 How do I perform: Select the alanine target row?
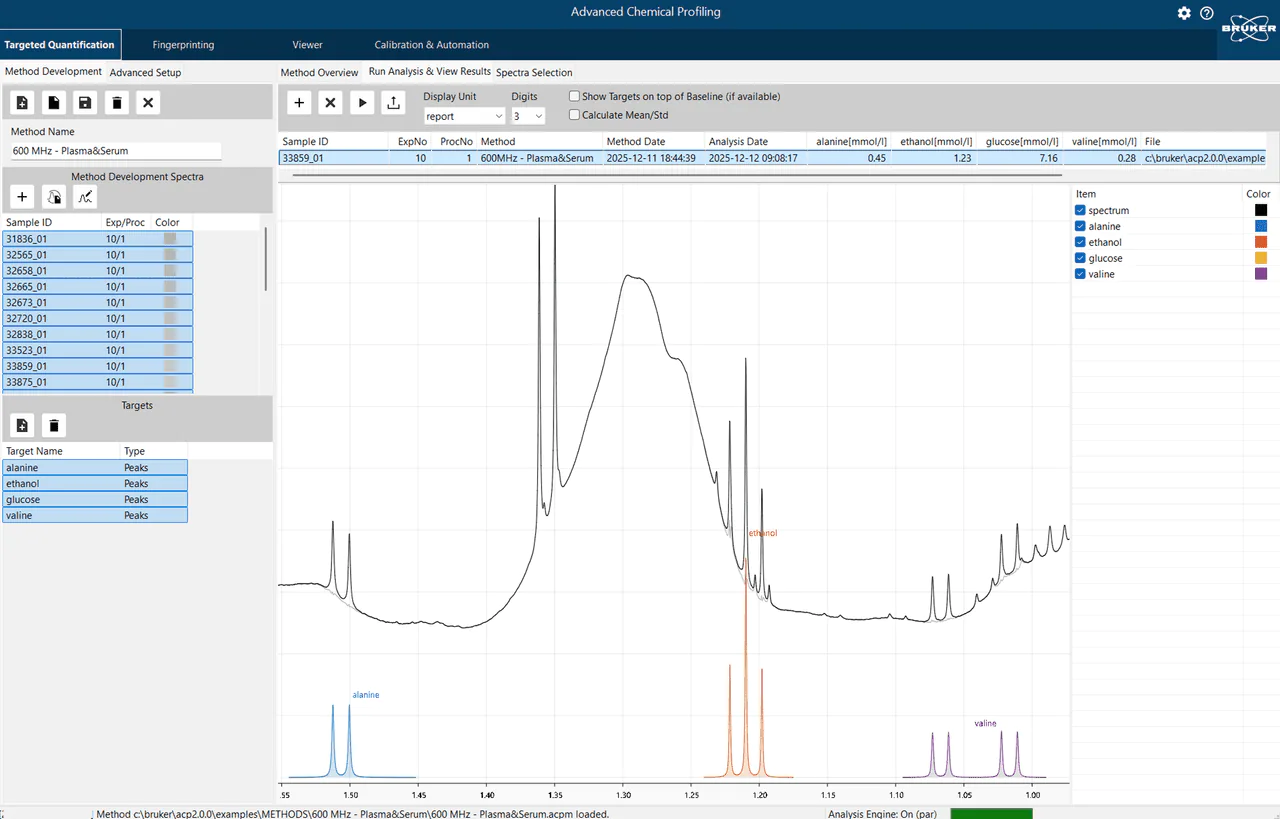point(95,468)
